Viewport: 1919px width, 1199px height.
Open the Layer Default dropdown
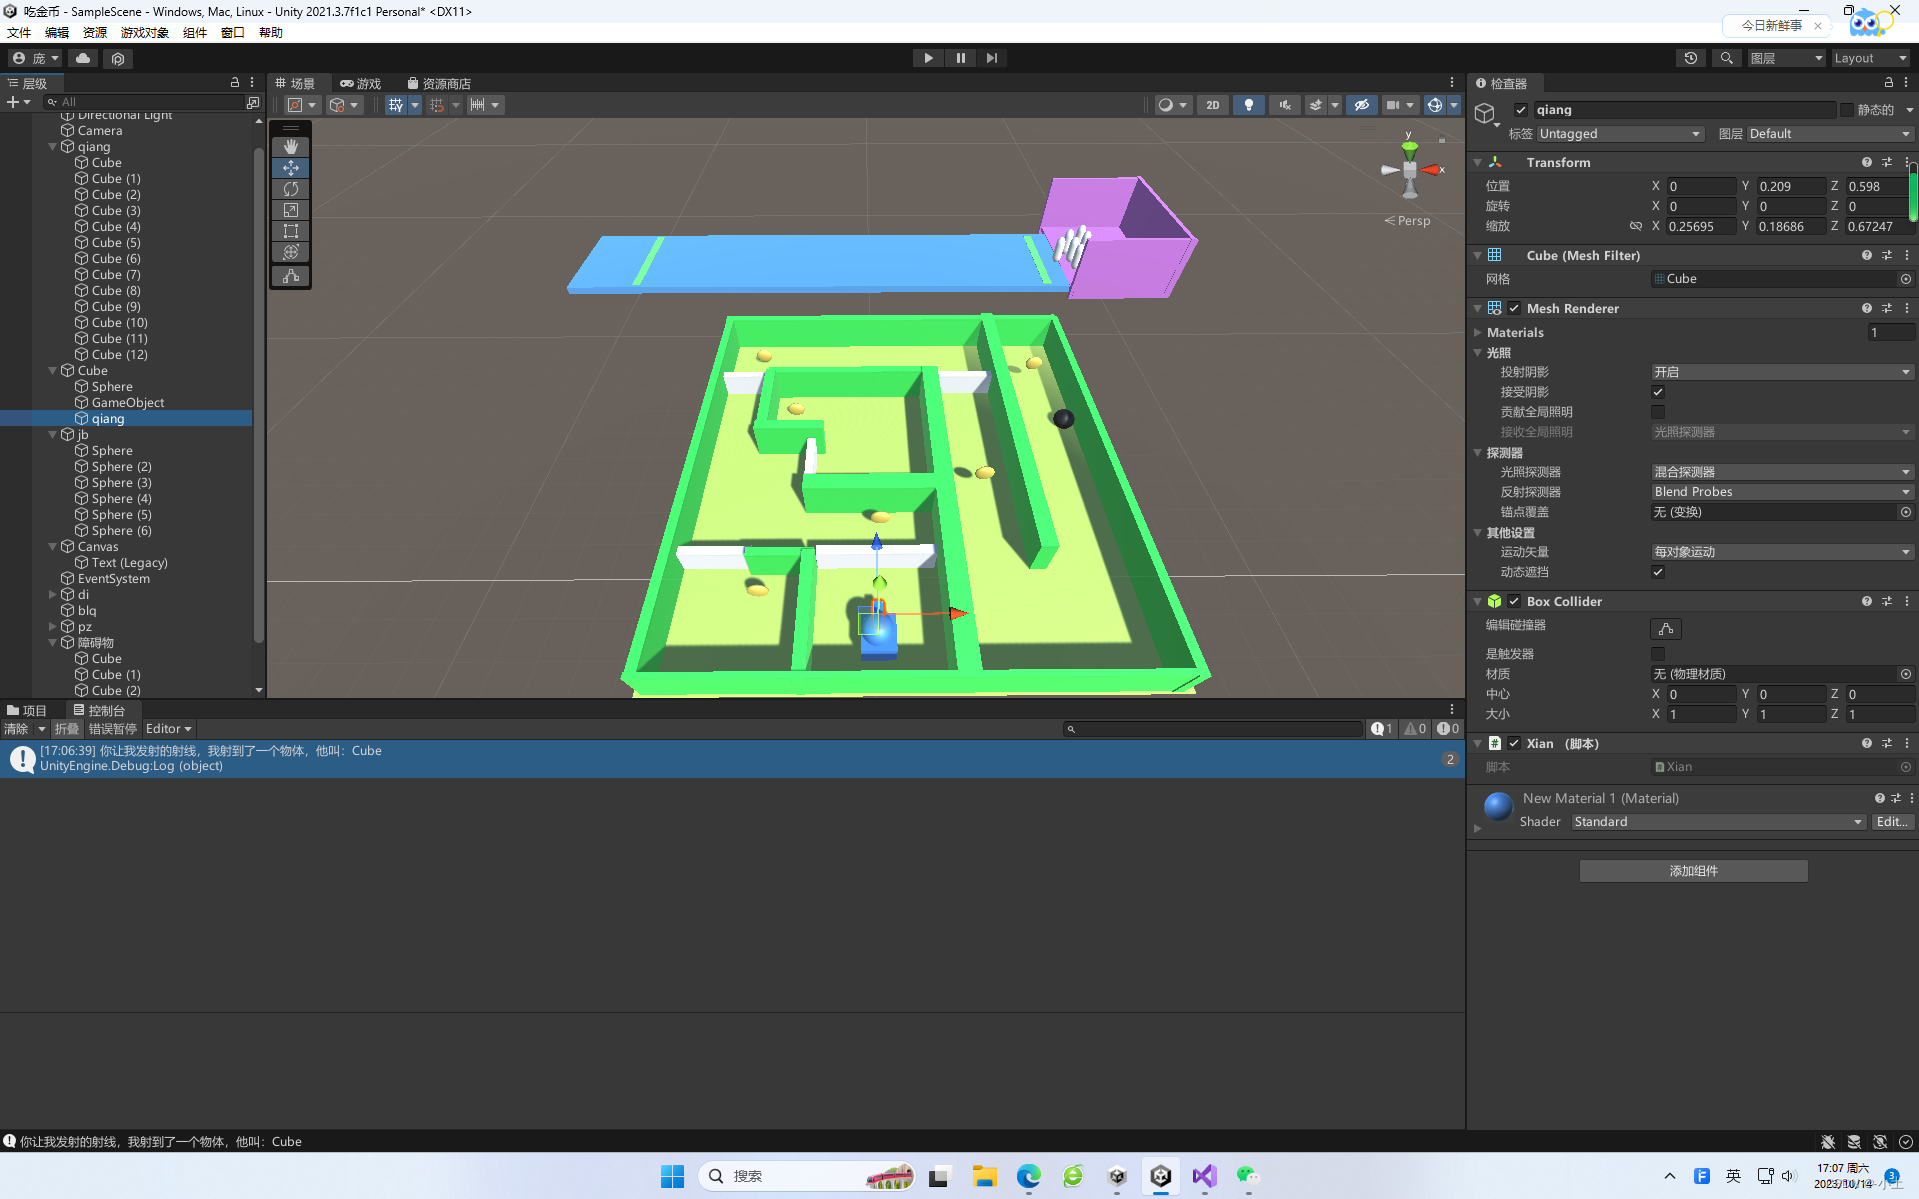coord(1829,134)
